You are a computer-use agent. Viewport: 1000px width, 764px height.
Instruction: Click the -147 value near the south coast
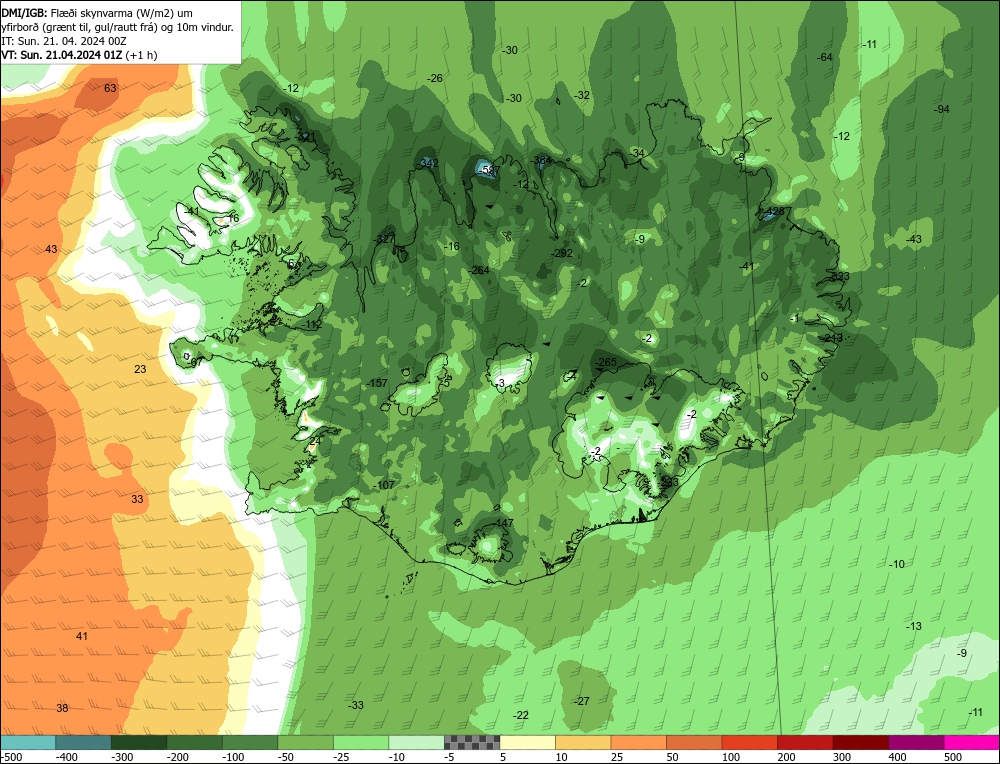(503, 523)
